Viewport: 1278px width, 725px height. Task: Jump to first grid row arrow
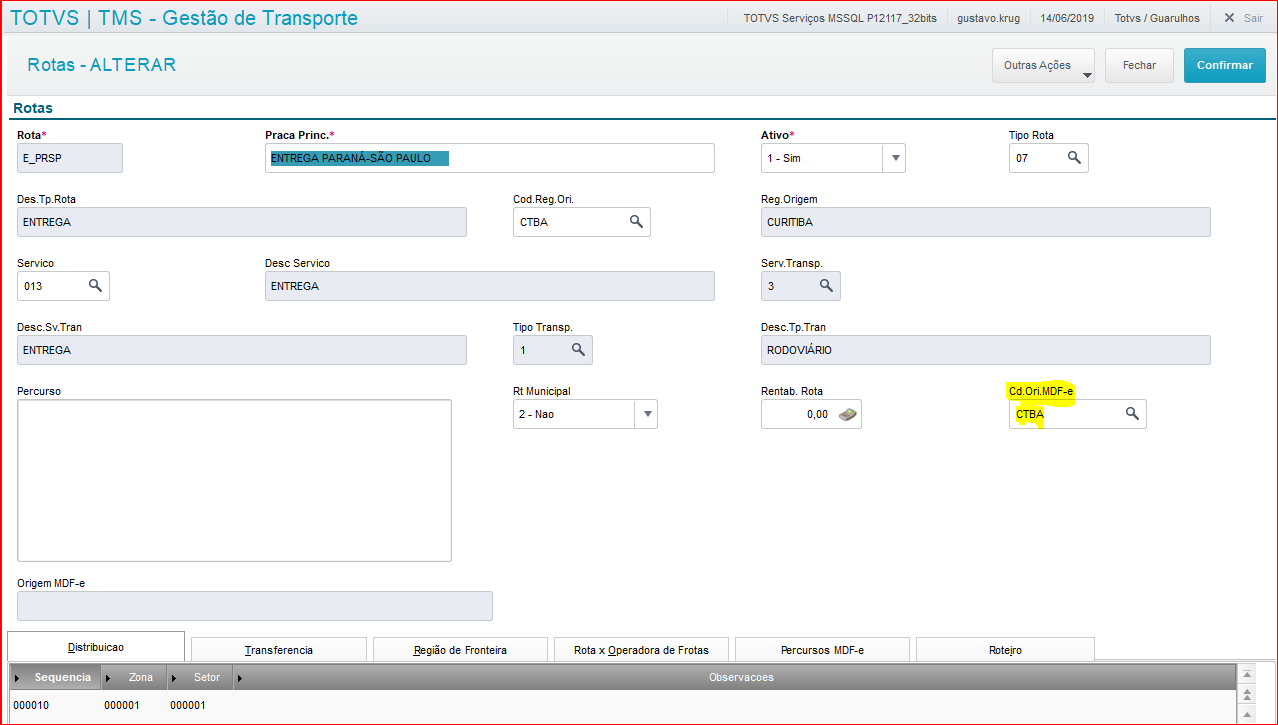(x=1246, y=675)
